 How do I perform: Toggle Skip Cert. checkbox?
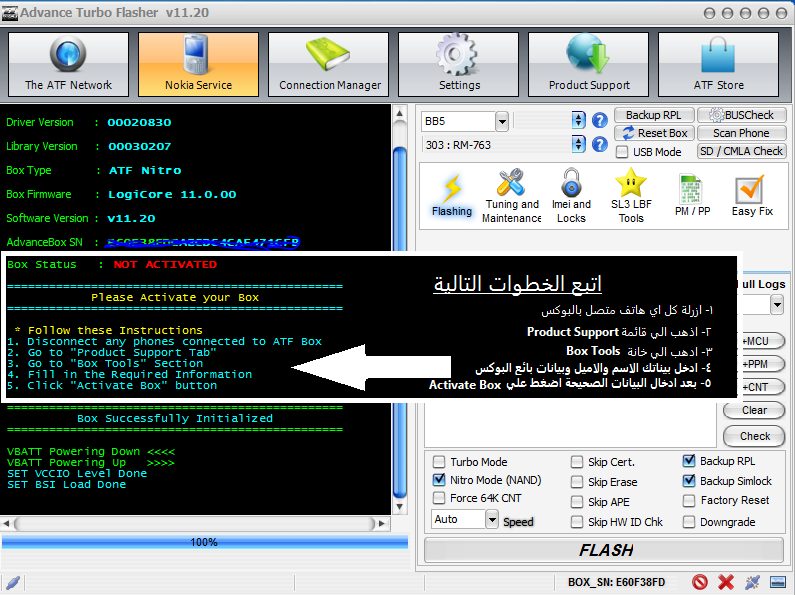pos(576,462)
